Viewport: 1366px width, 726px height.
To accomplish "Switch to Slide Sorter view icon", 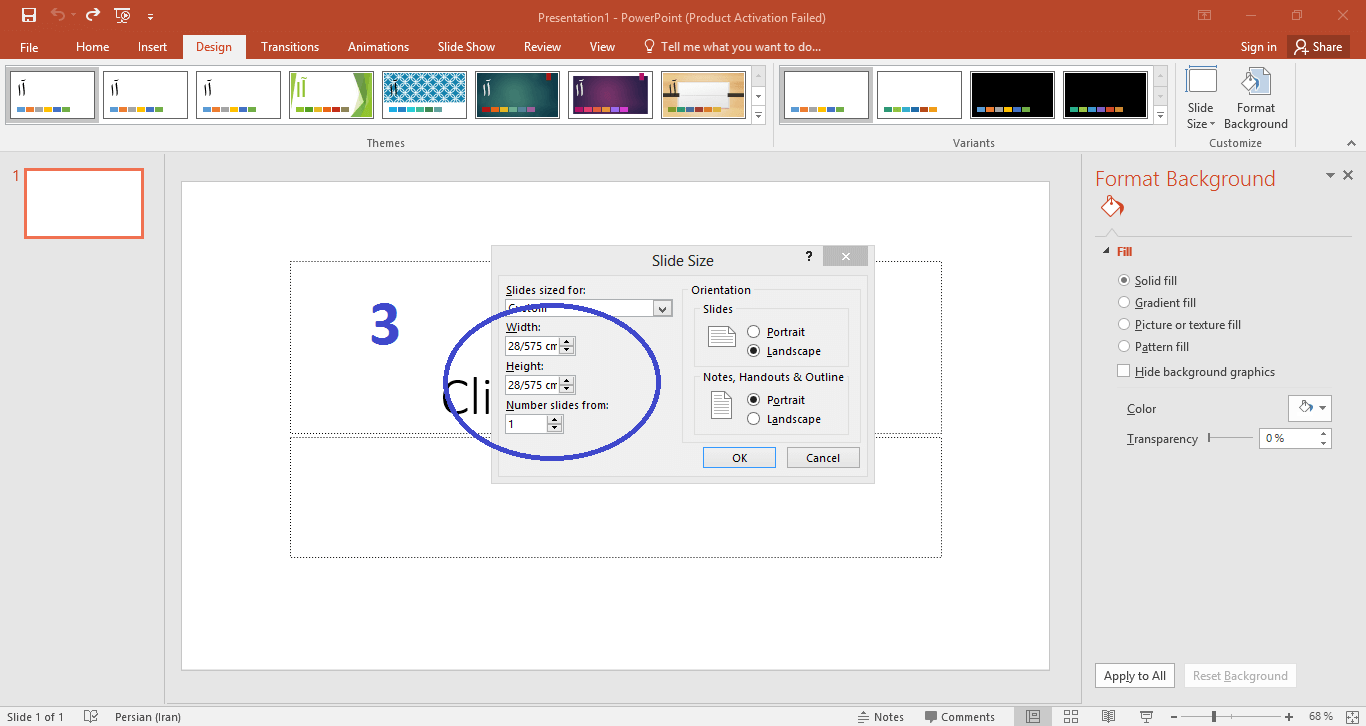I will [1071, 716].
